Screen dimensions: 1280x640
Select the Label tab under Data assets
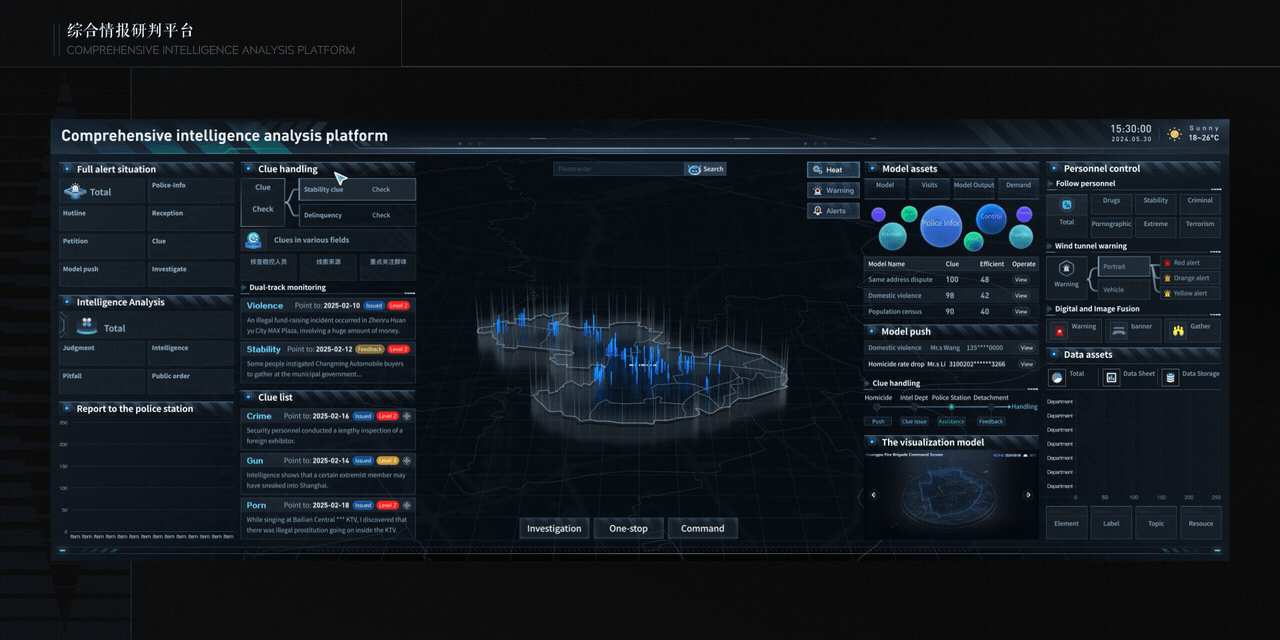pyautogui.click(x=1111, y=523)
